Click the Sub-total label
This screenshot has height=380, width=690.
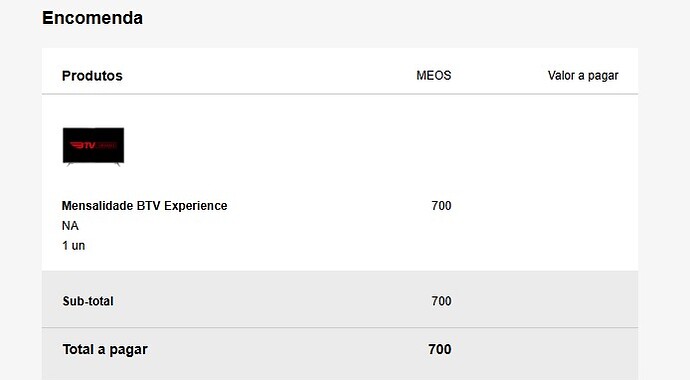point(88,301)
